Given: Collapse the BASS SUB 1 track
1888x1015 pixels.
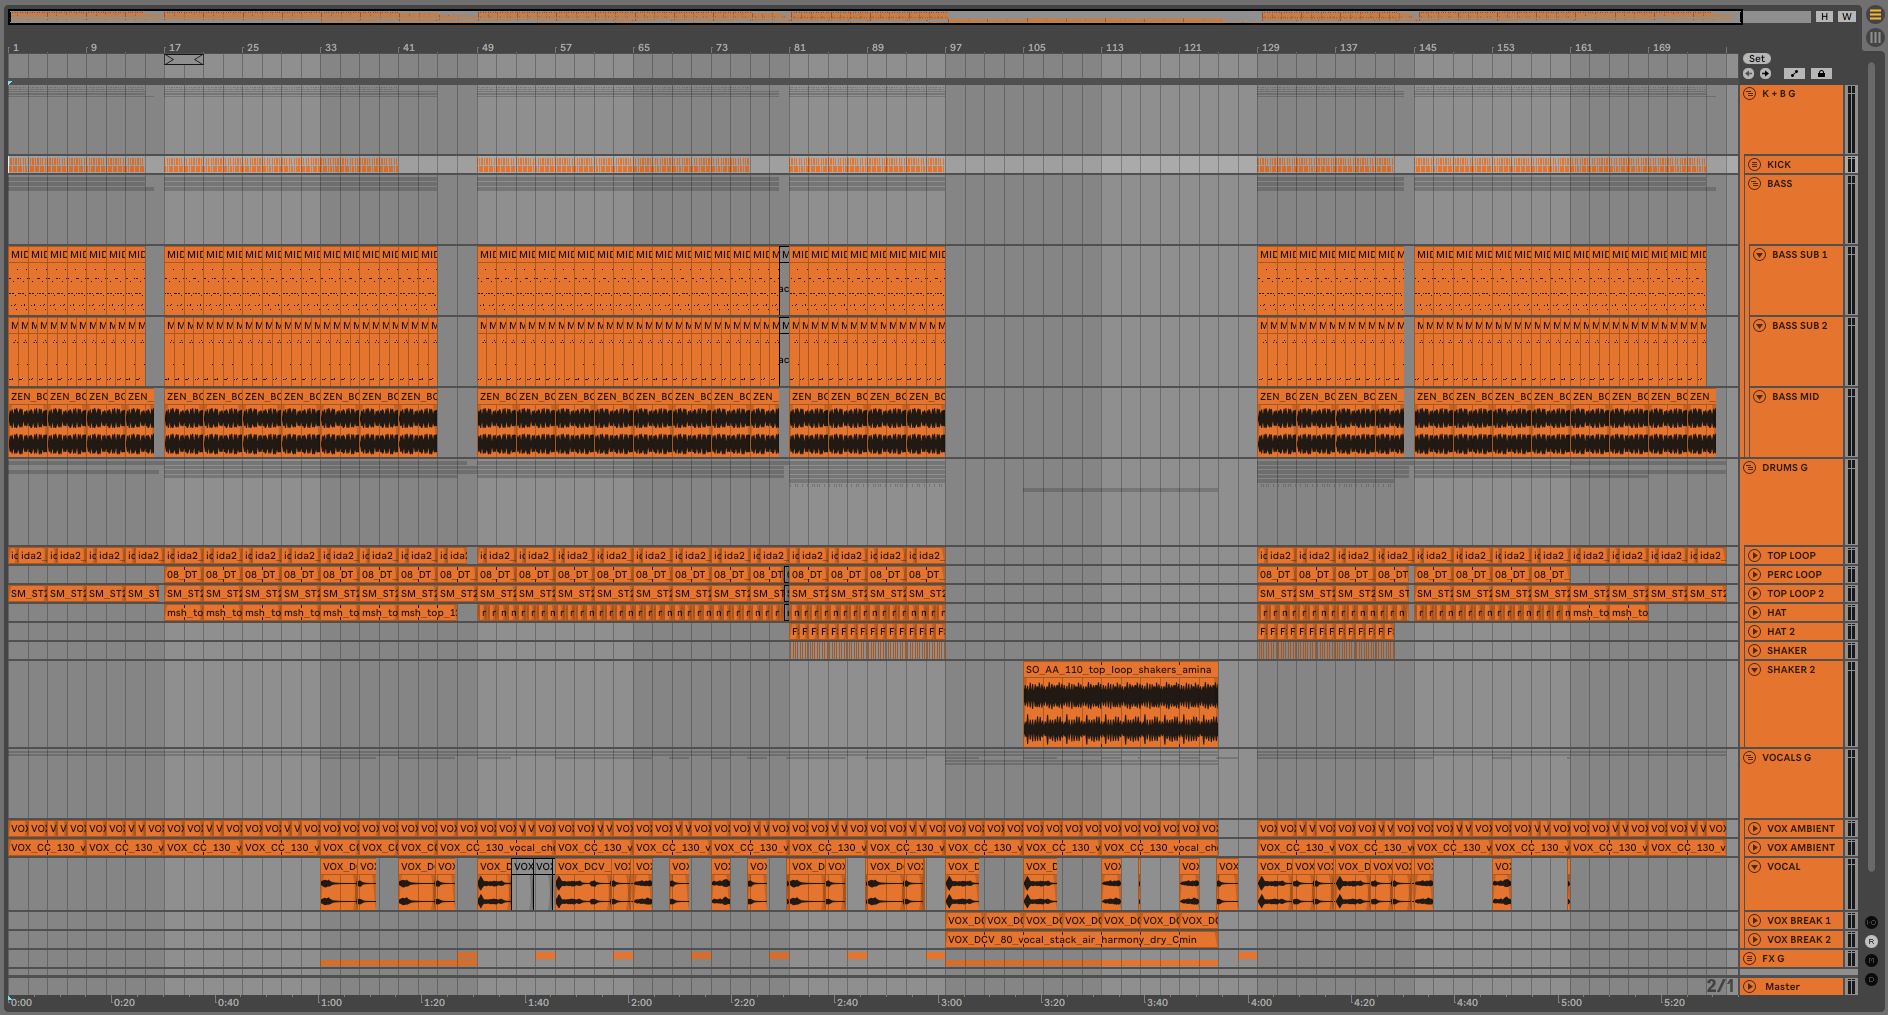Looking at the screenshot, I should point(1759,255).
